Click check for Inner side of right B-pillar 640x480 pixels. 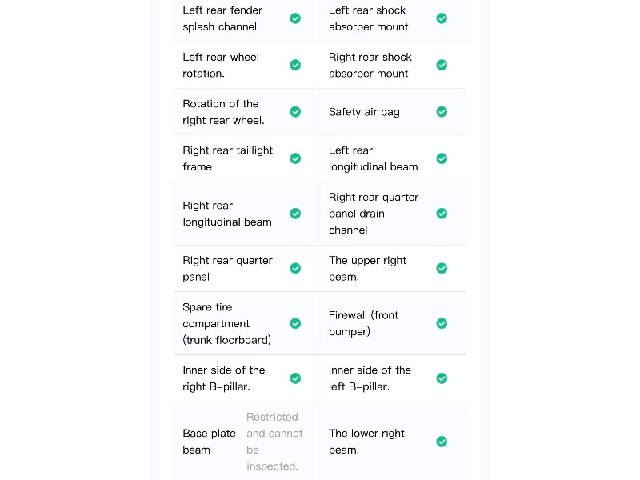coord(295,378)
